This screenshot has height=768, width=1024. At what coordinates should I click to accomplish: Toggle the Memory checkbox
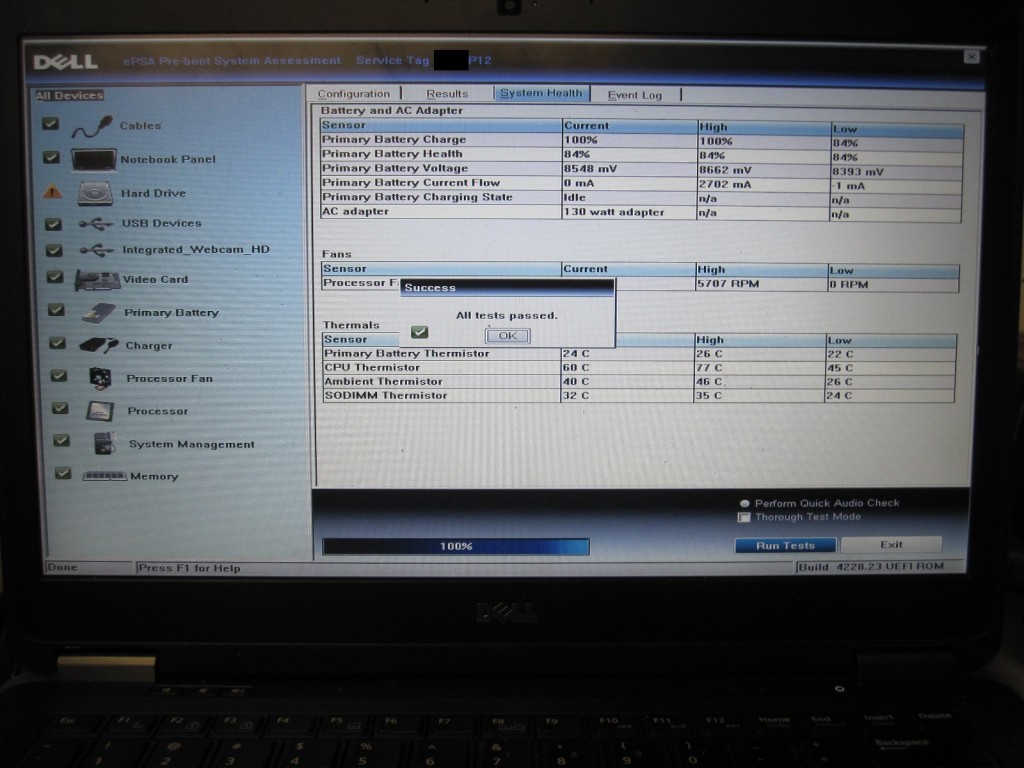click(x=63, y=473)
